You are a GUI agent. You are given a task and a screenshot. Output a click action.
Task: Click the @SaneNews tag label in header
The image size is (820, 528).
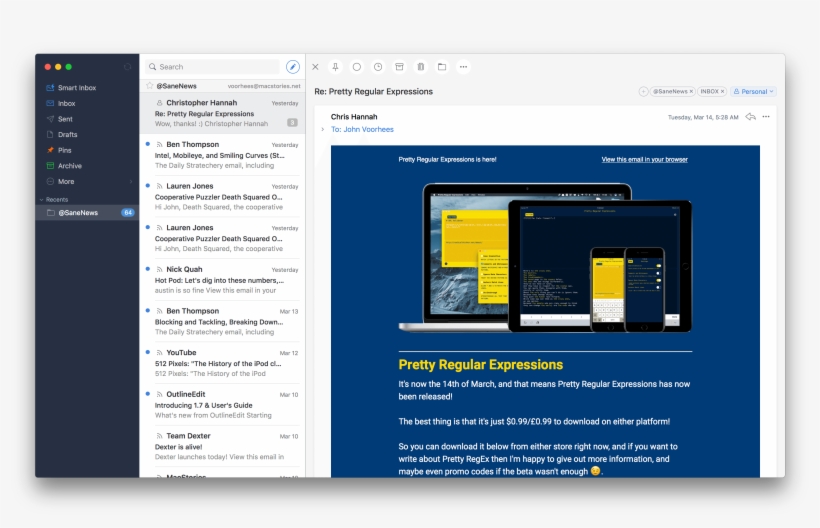tap(670, 91)
